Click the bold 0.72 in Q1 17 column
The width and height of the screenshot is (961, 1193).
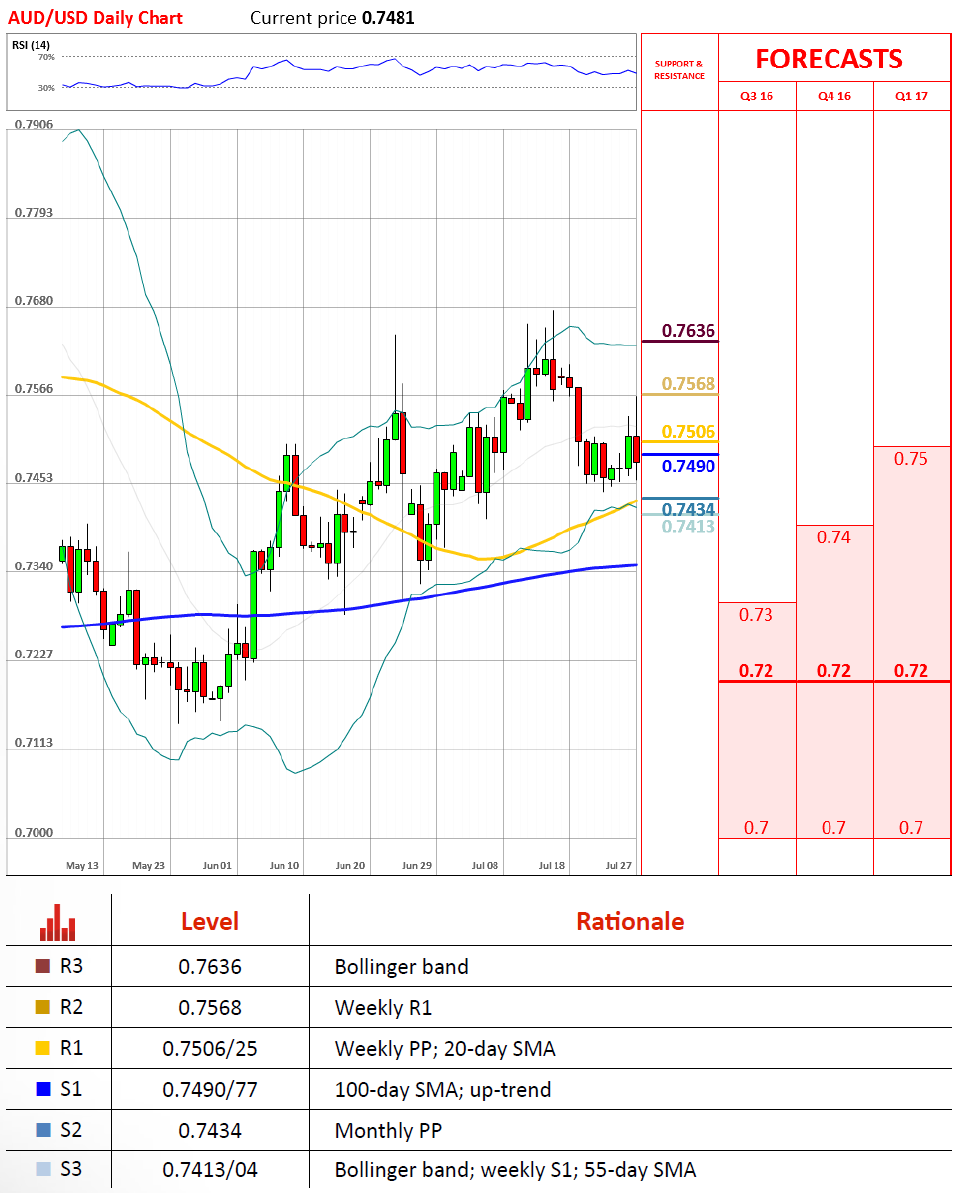(911, 670)
